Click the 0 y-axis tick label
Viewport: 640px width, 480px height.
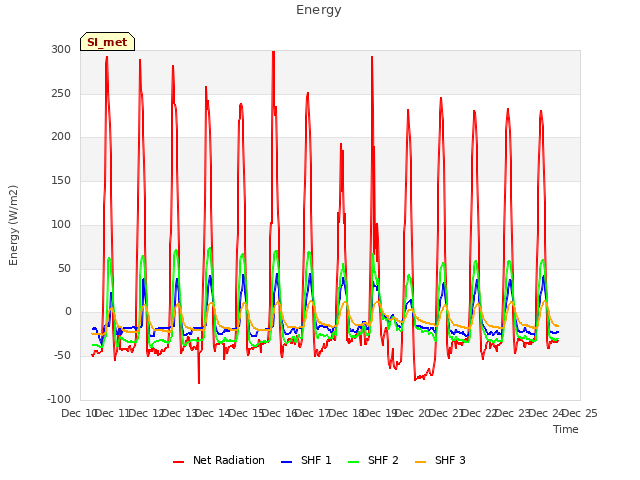point(68,312)
